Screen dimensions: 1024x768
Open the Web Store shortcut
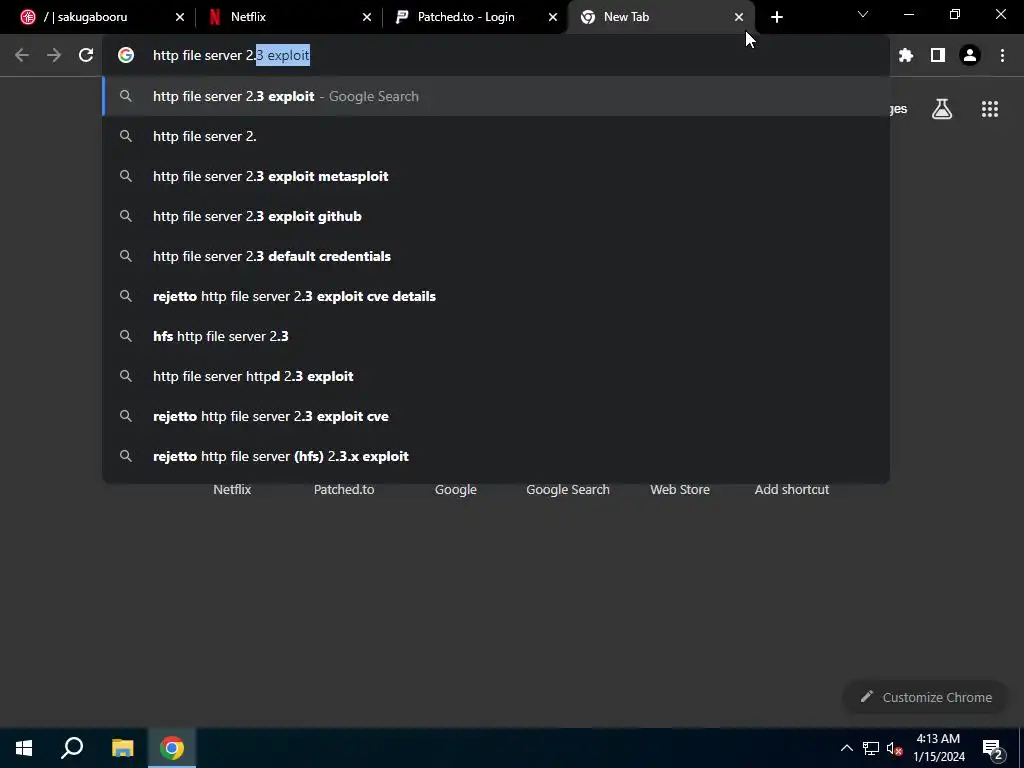680,490
